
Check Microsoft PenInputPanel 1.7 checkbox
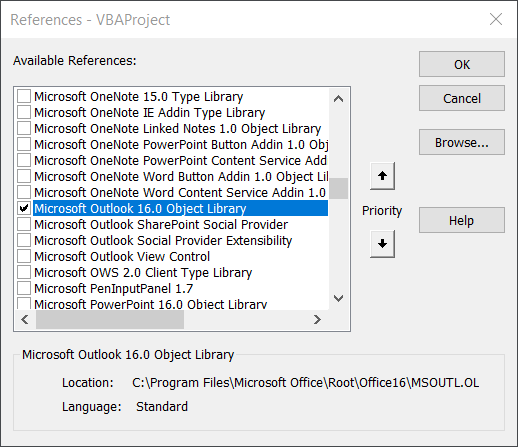pyautogui.click(x=24, y=288)
